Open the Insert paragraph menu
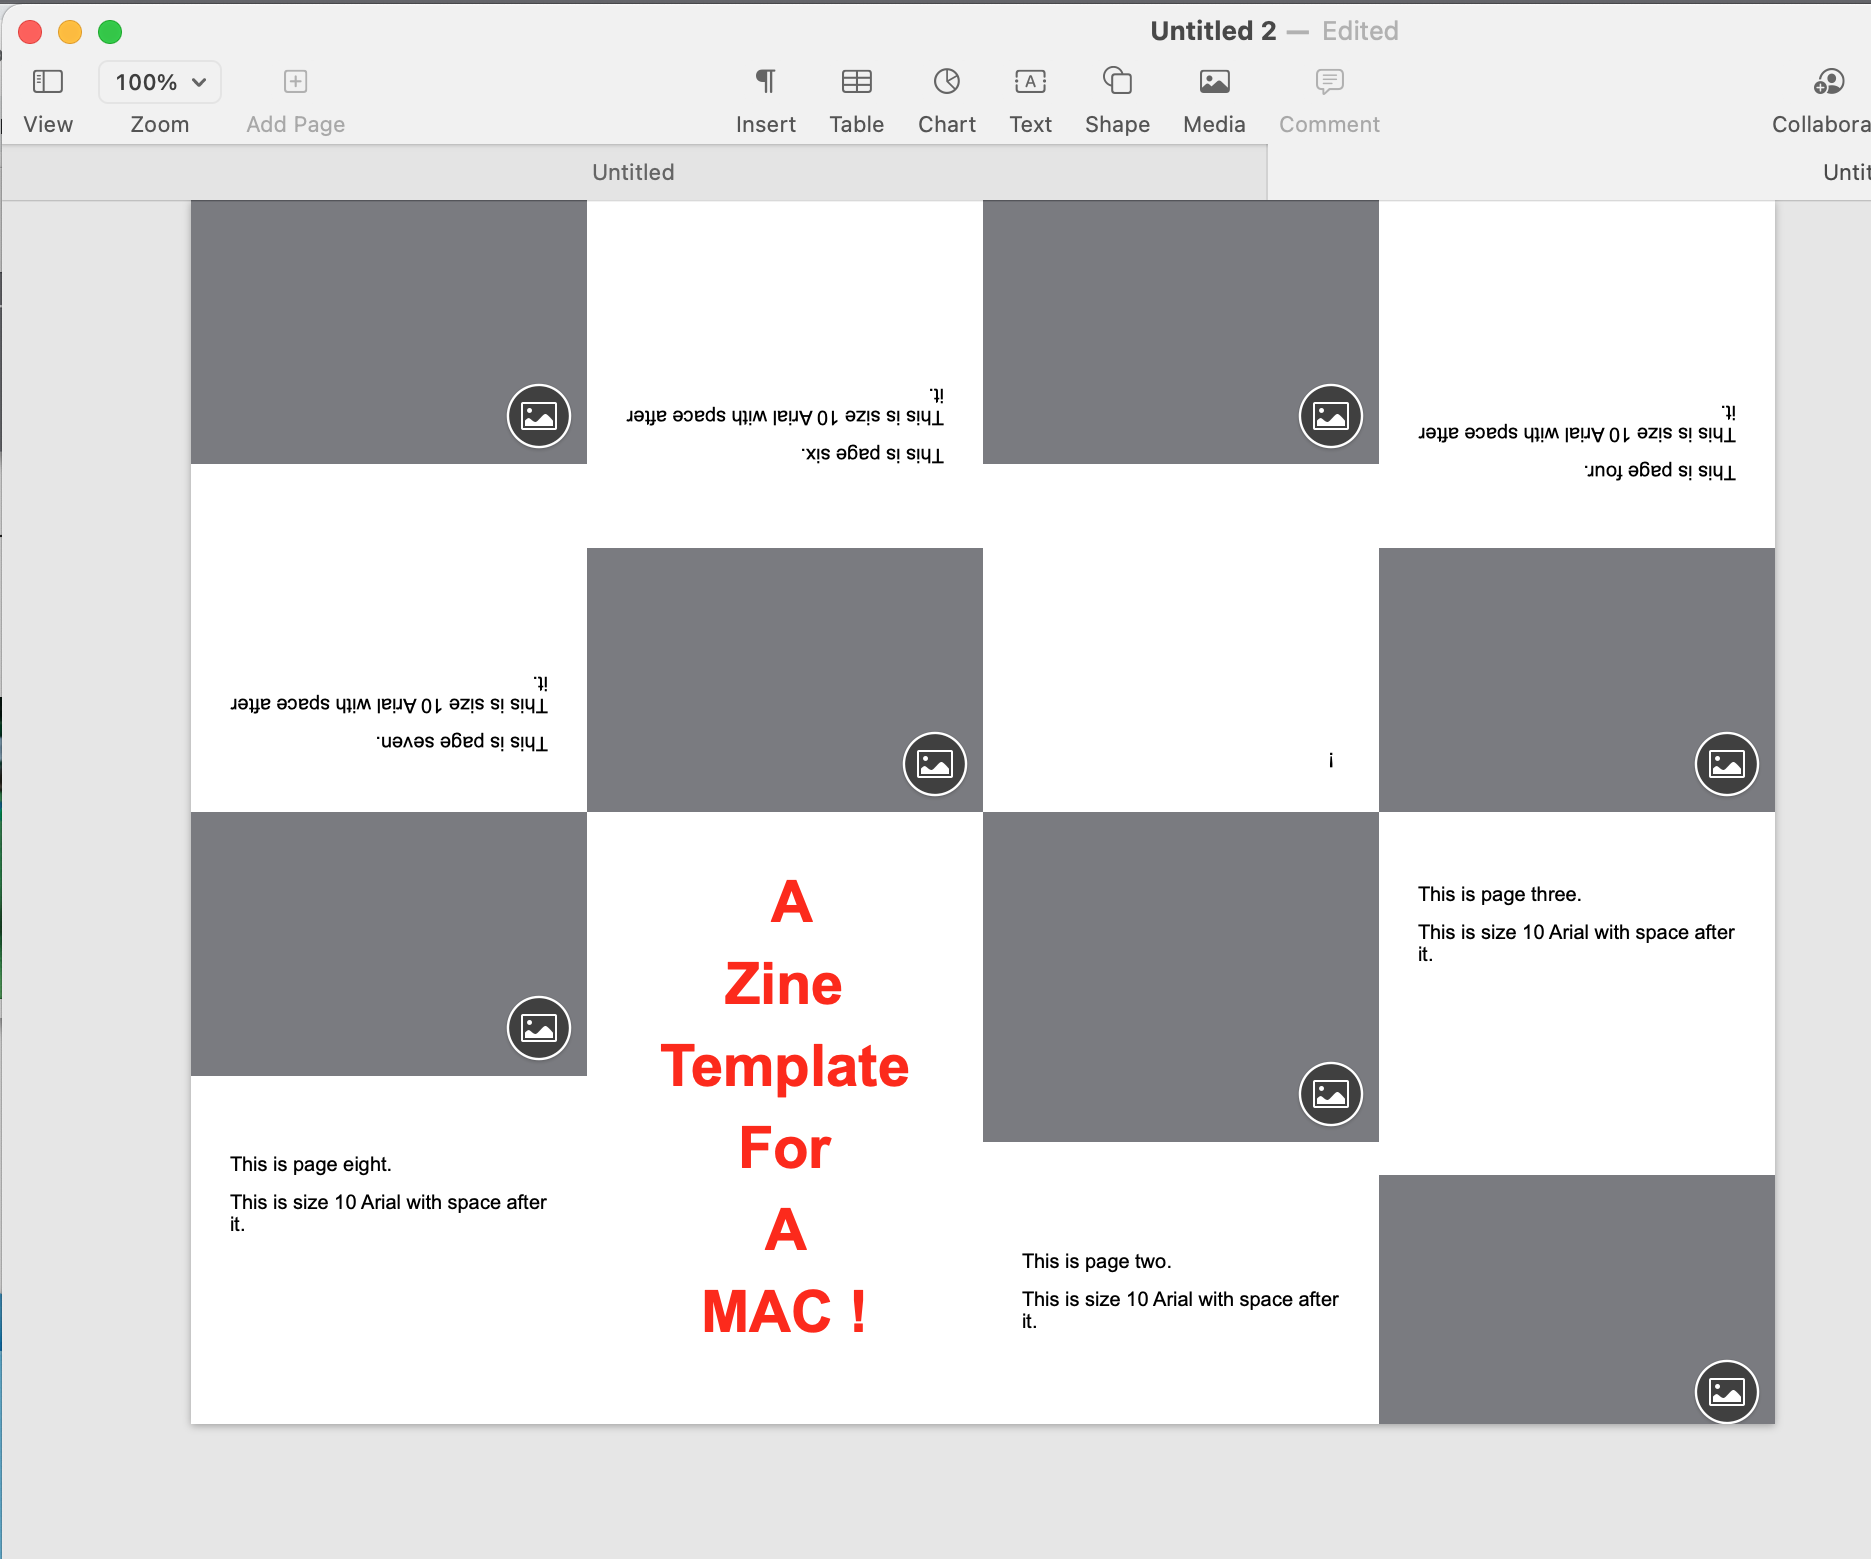The height and width of the screenshot is (1559, 1871). pyautogui.click(x=765, y=82)
